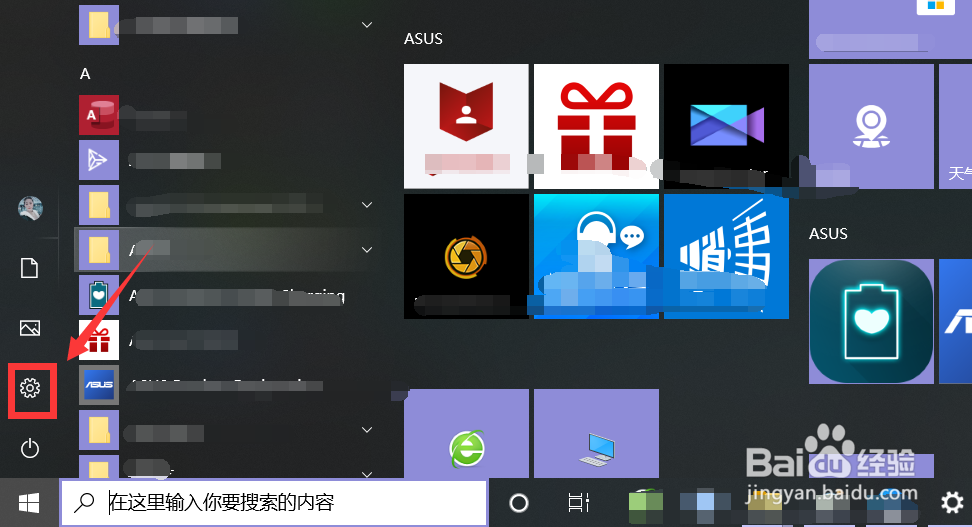Open the battery-heart entry in the app list

click(99, 295)
